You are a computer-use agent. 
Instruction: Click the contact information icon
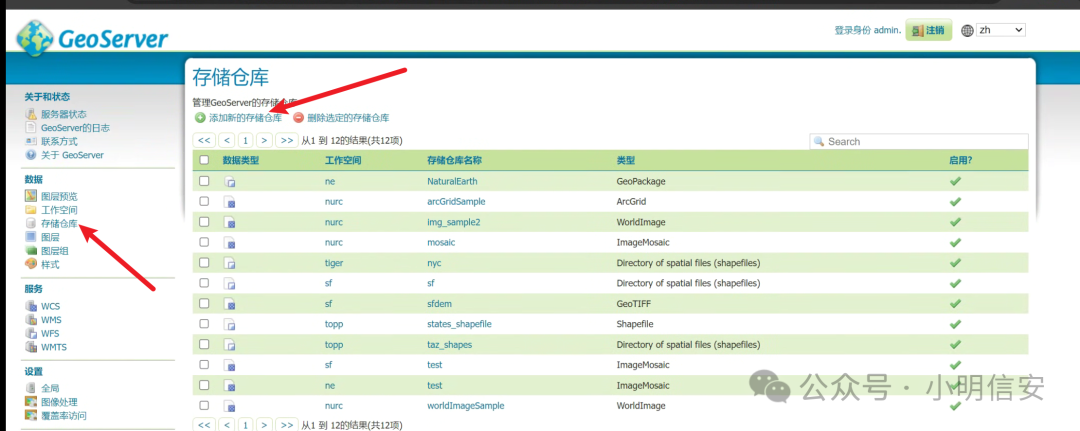31,141
